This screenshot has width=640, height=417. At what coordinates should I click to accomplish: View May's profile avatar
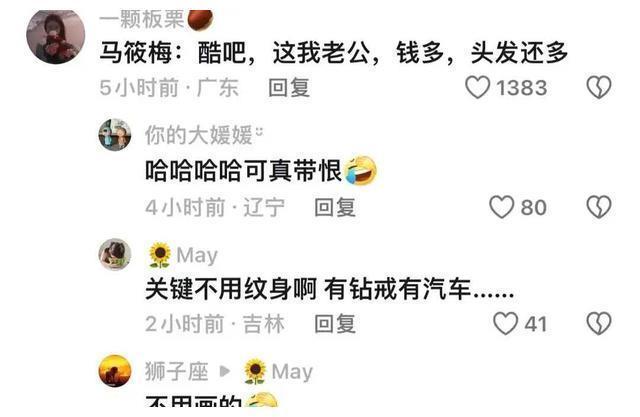[x=115, y=255]
